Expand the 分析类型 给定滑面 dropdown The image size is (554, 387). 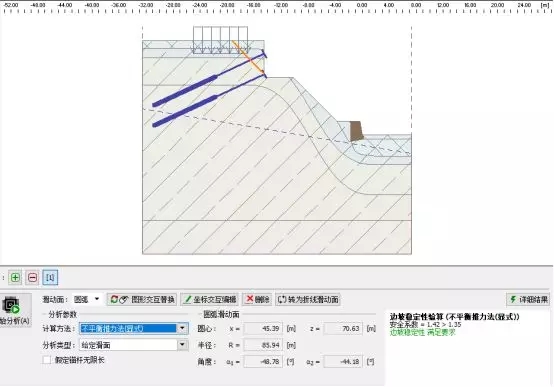pyautogui.click(x=134, y=345)
